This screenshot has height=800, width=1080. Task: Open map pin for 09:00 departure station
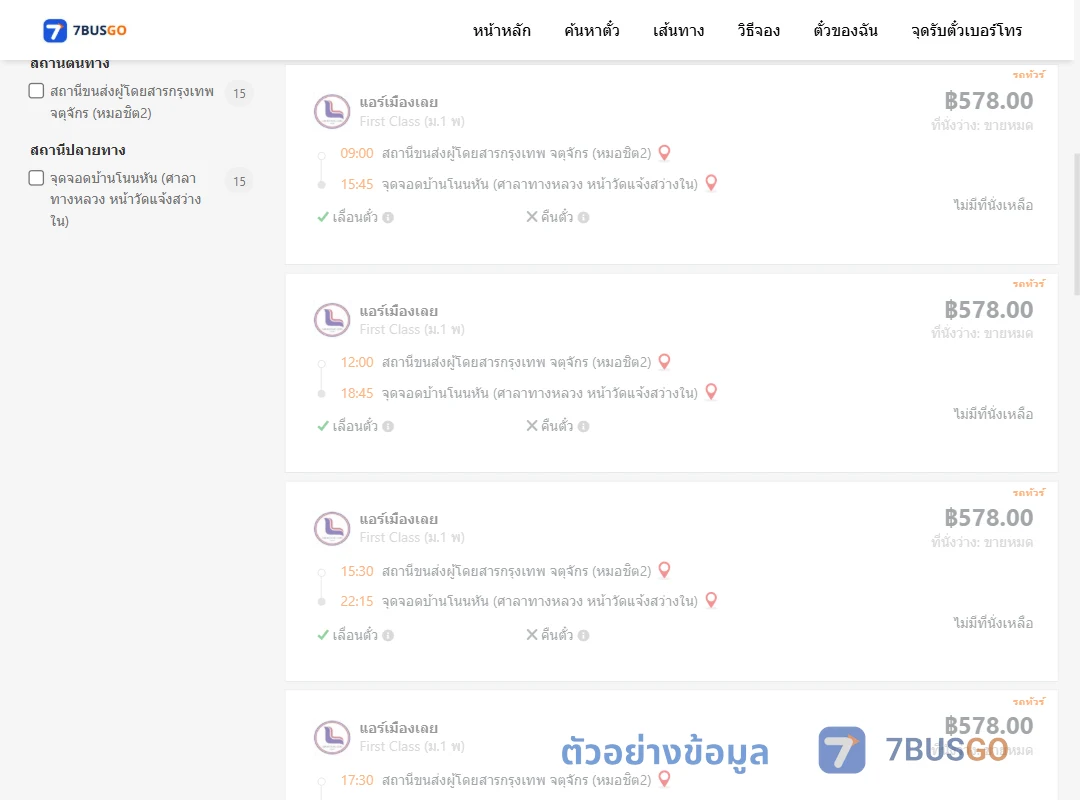(x=665, y=153)
